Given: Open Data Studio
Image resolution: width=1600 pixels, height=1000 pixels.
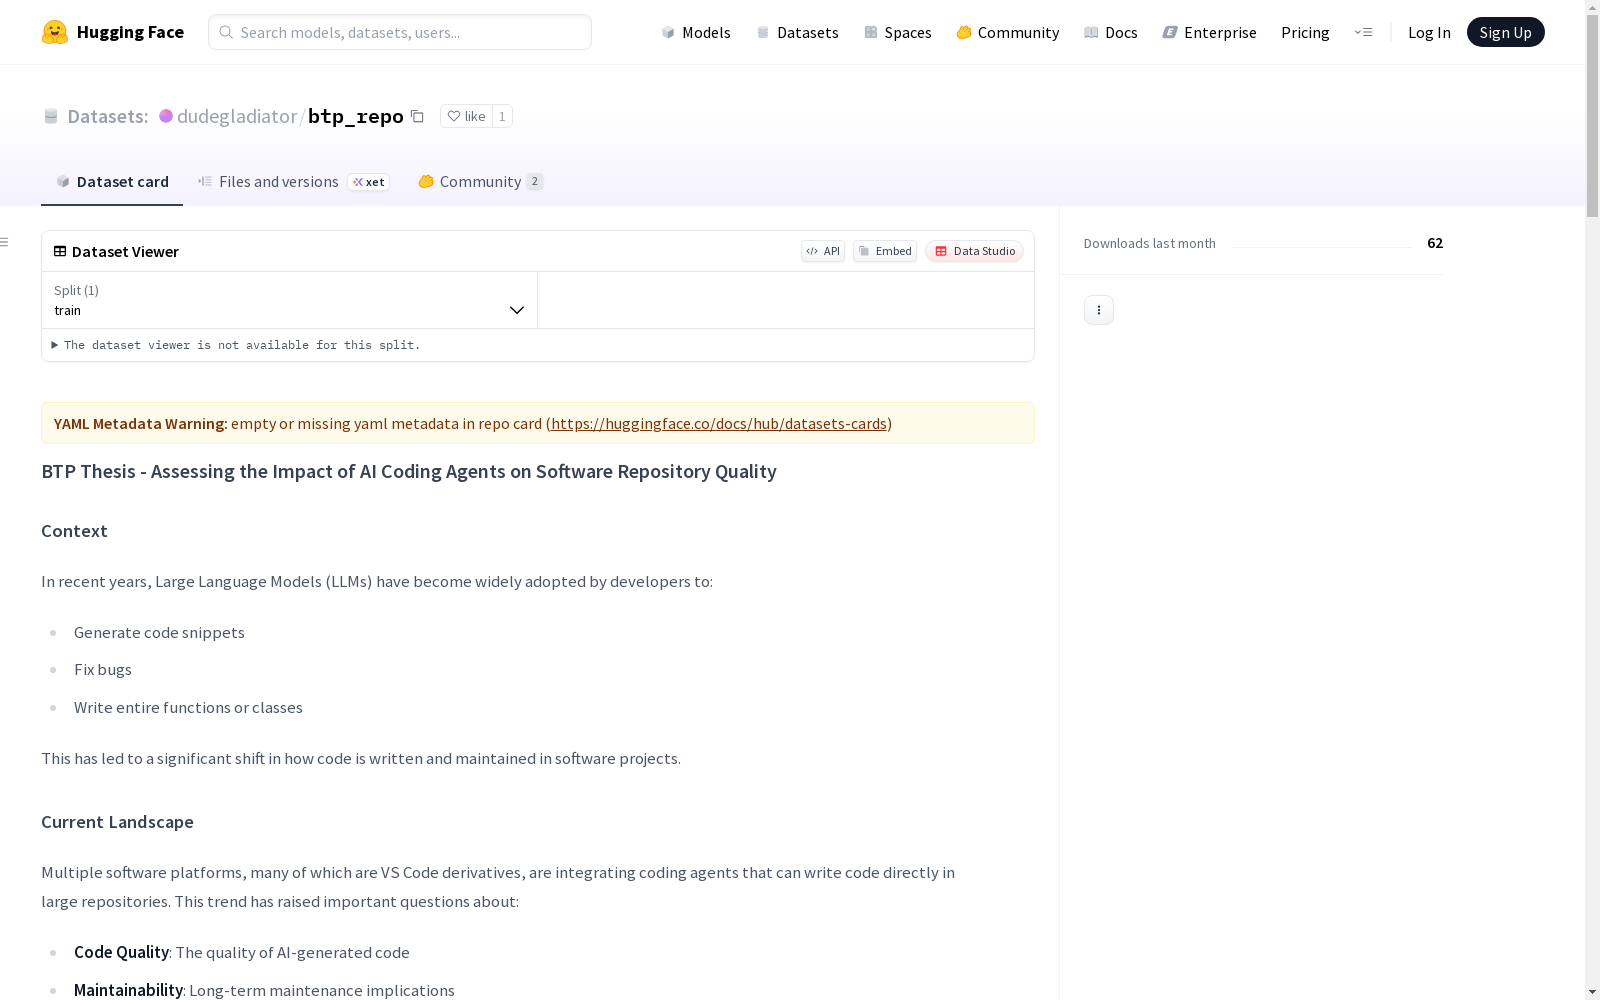Looking at the screenshot, I should [975, 251].
